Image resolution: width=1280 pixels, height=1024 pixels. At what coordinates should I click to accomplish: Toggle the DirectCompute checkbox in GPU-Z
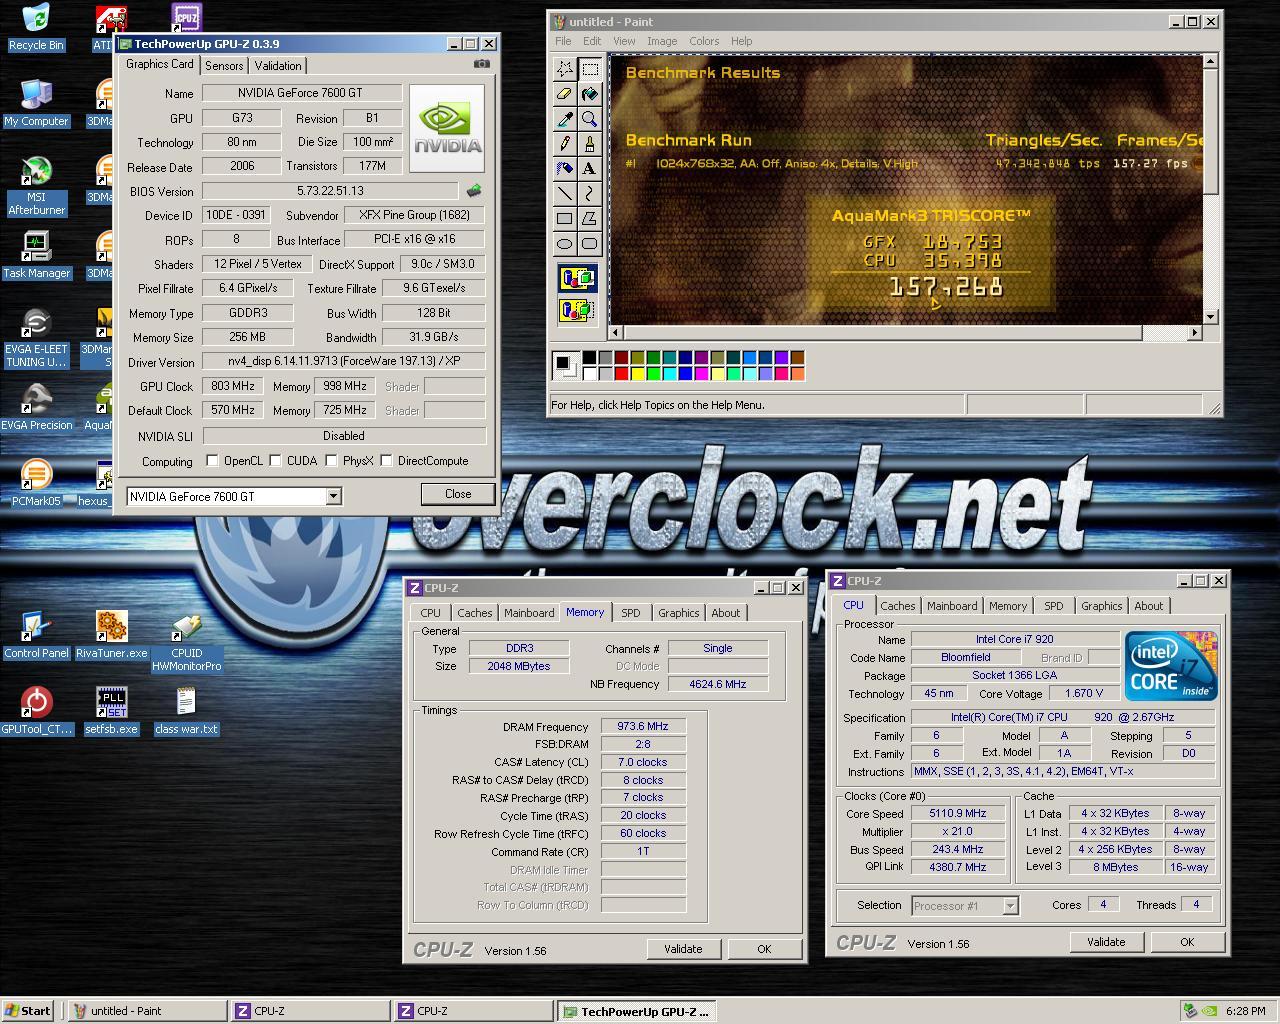point(386,461)
